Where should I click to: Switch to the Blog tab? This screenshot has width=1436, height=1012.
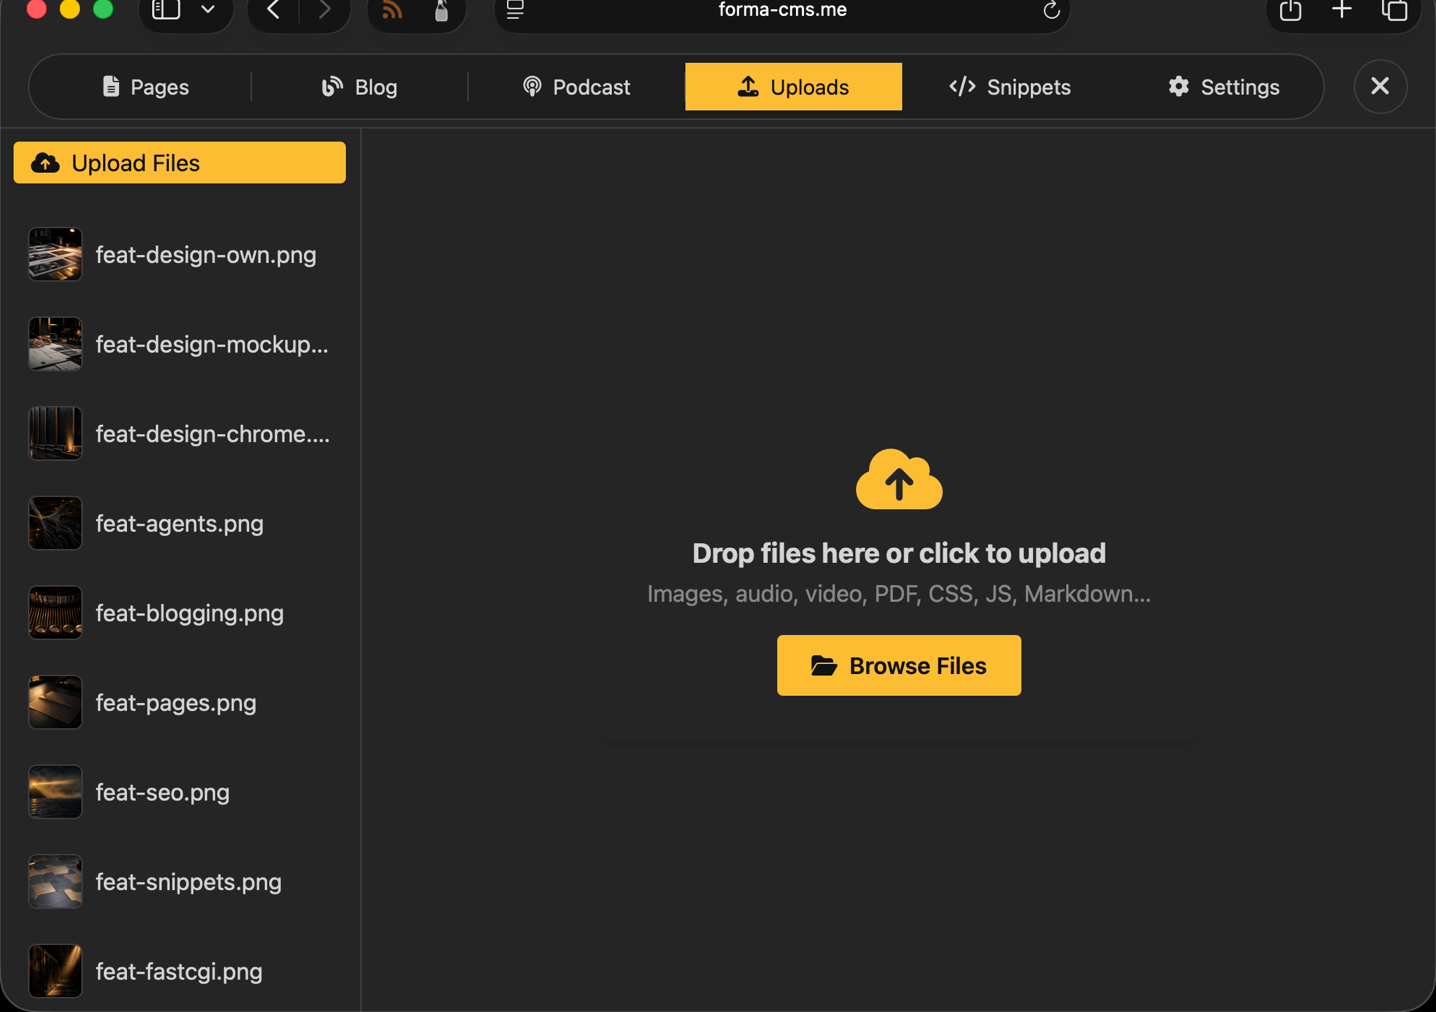point(359,87)
